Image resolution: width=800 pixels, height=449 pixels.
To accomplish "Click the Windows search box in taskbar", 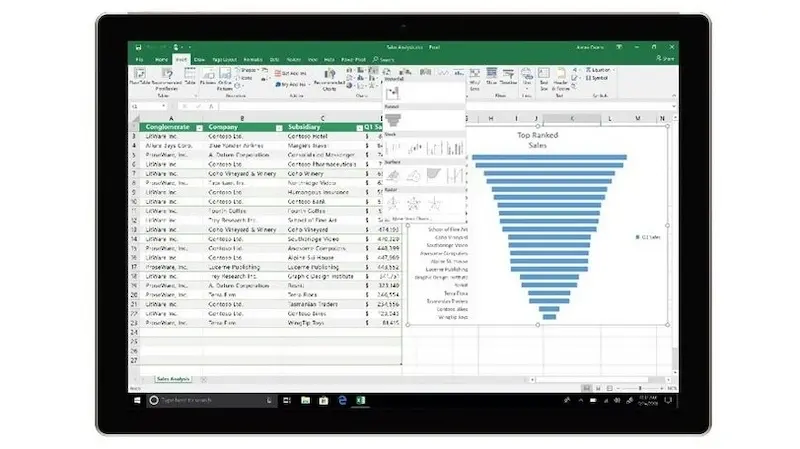I will [x=211, y=400].
